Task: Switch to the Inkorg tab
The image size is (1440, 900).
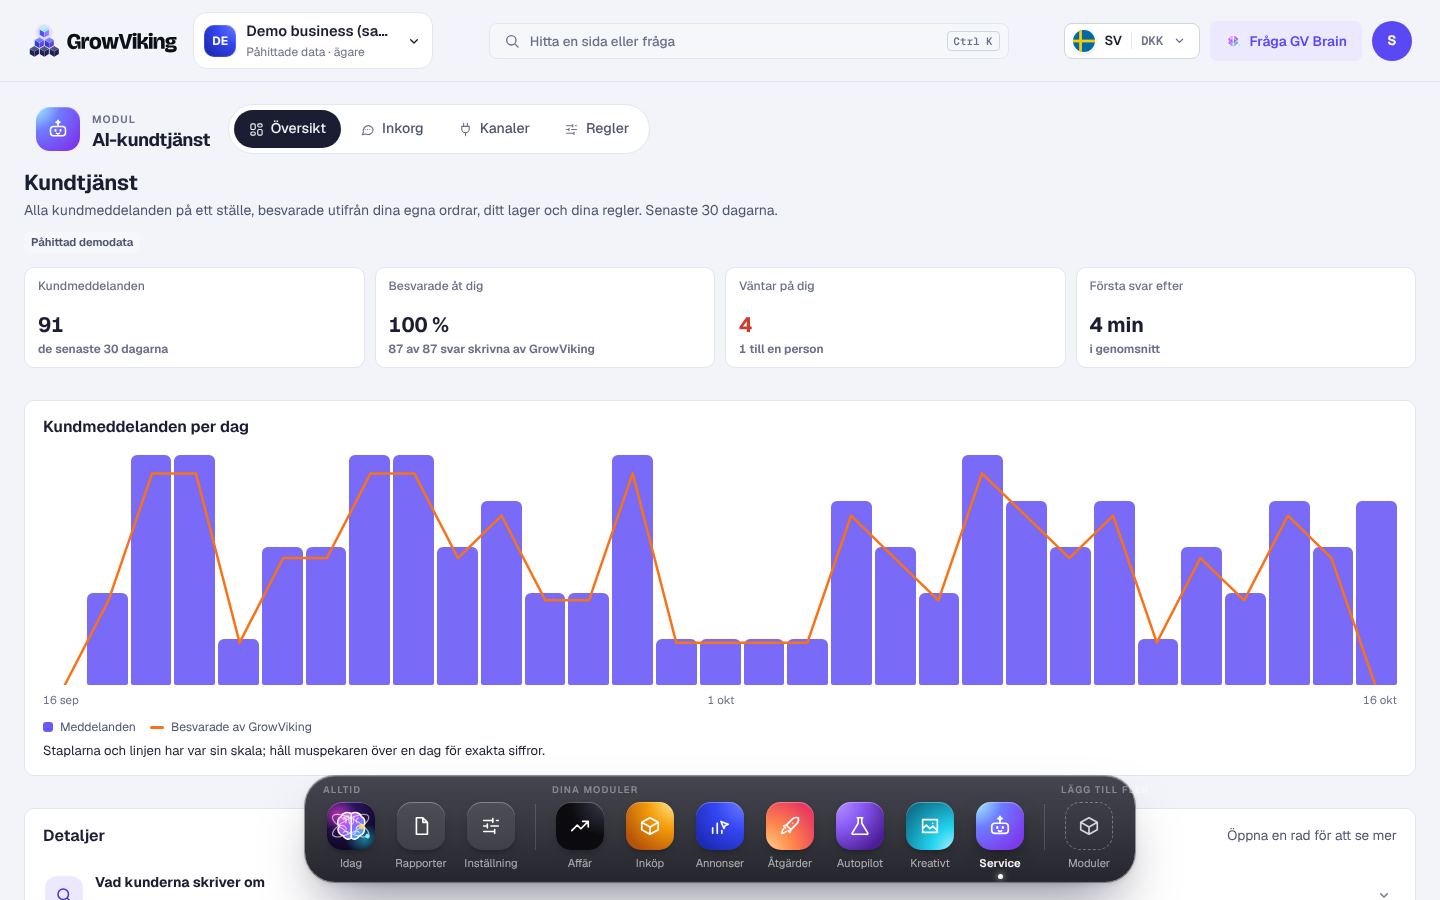Action: [x=392, y=129]
